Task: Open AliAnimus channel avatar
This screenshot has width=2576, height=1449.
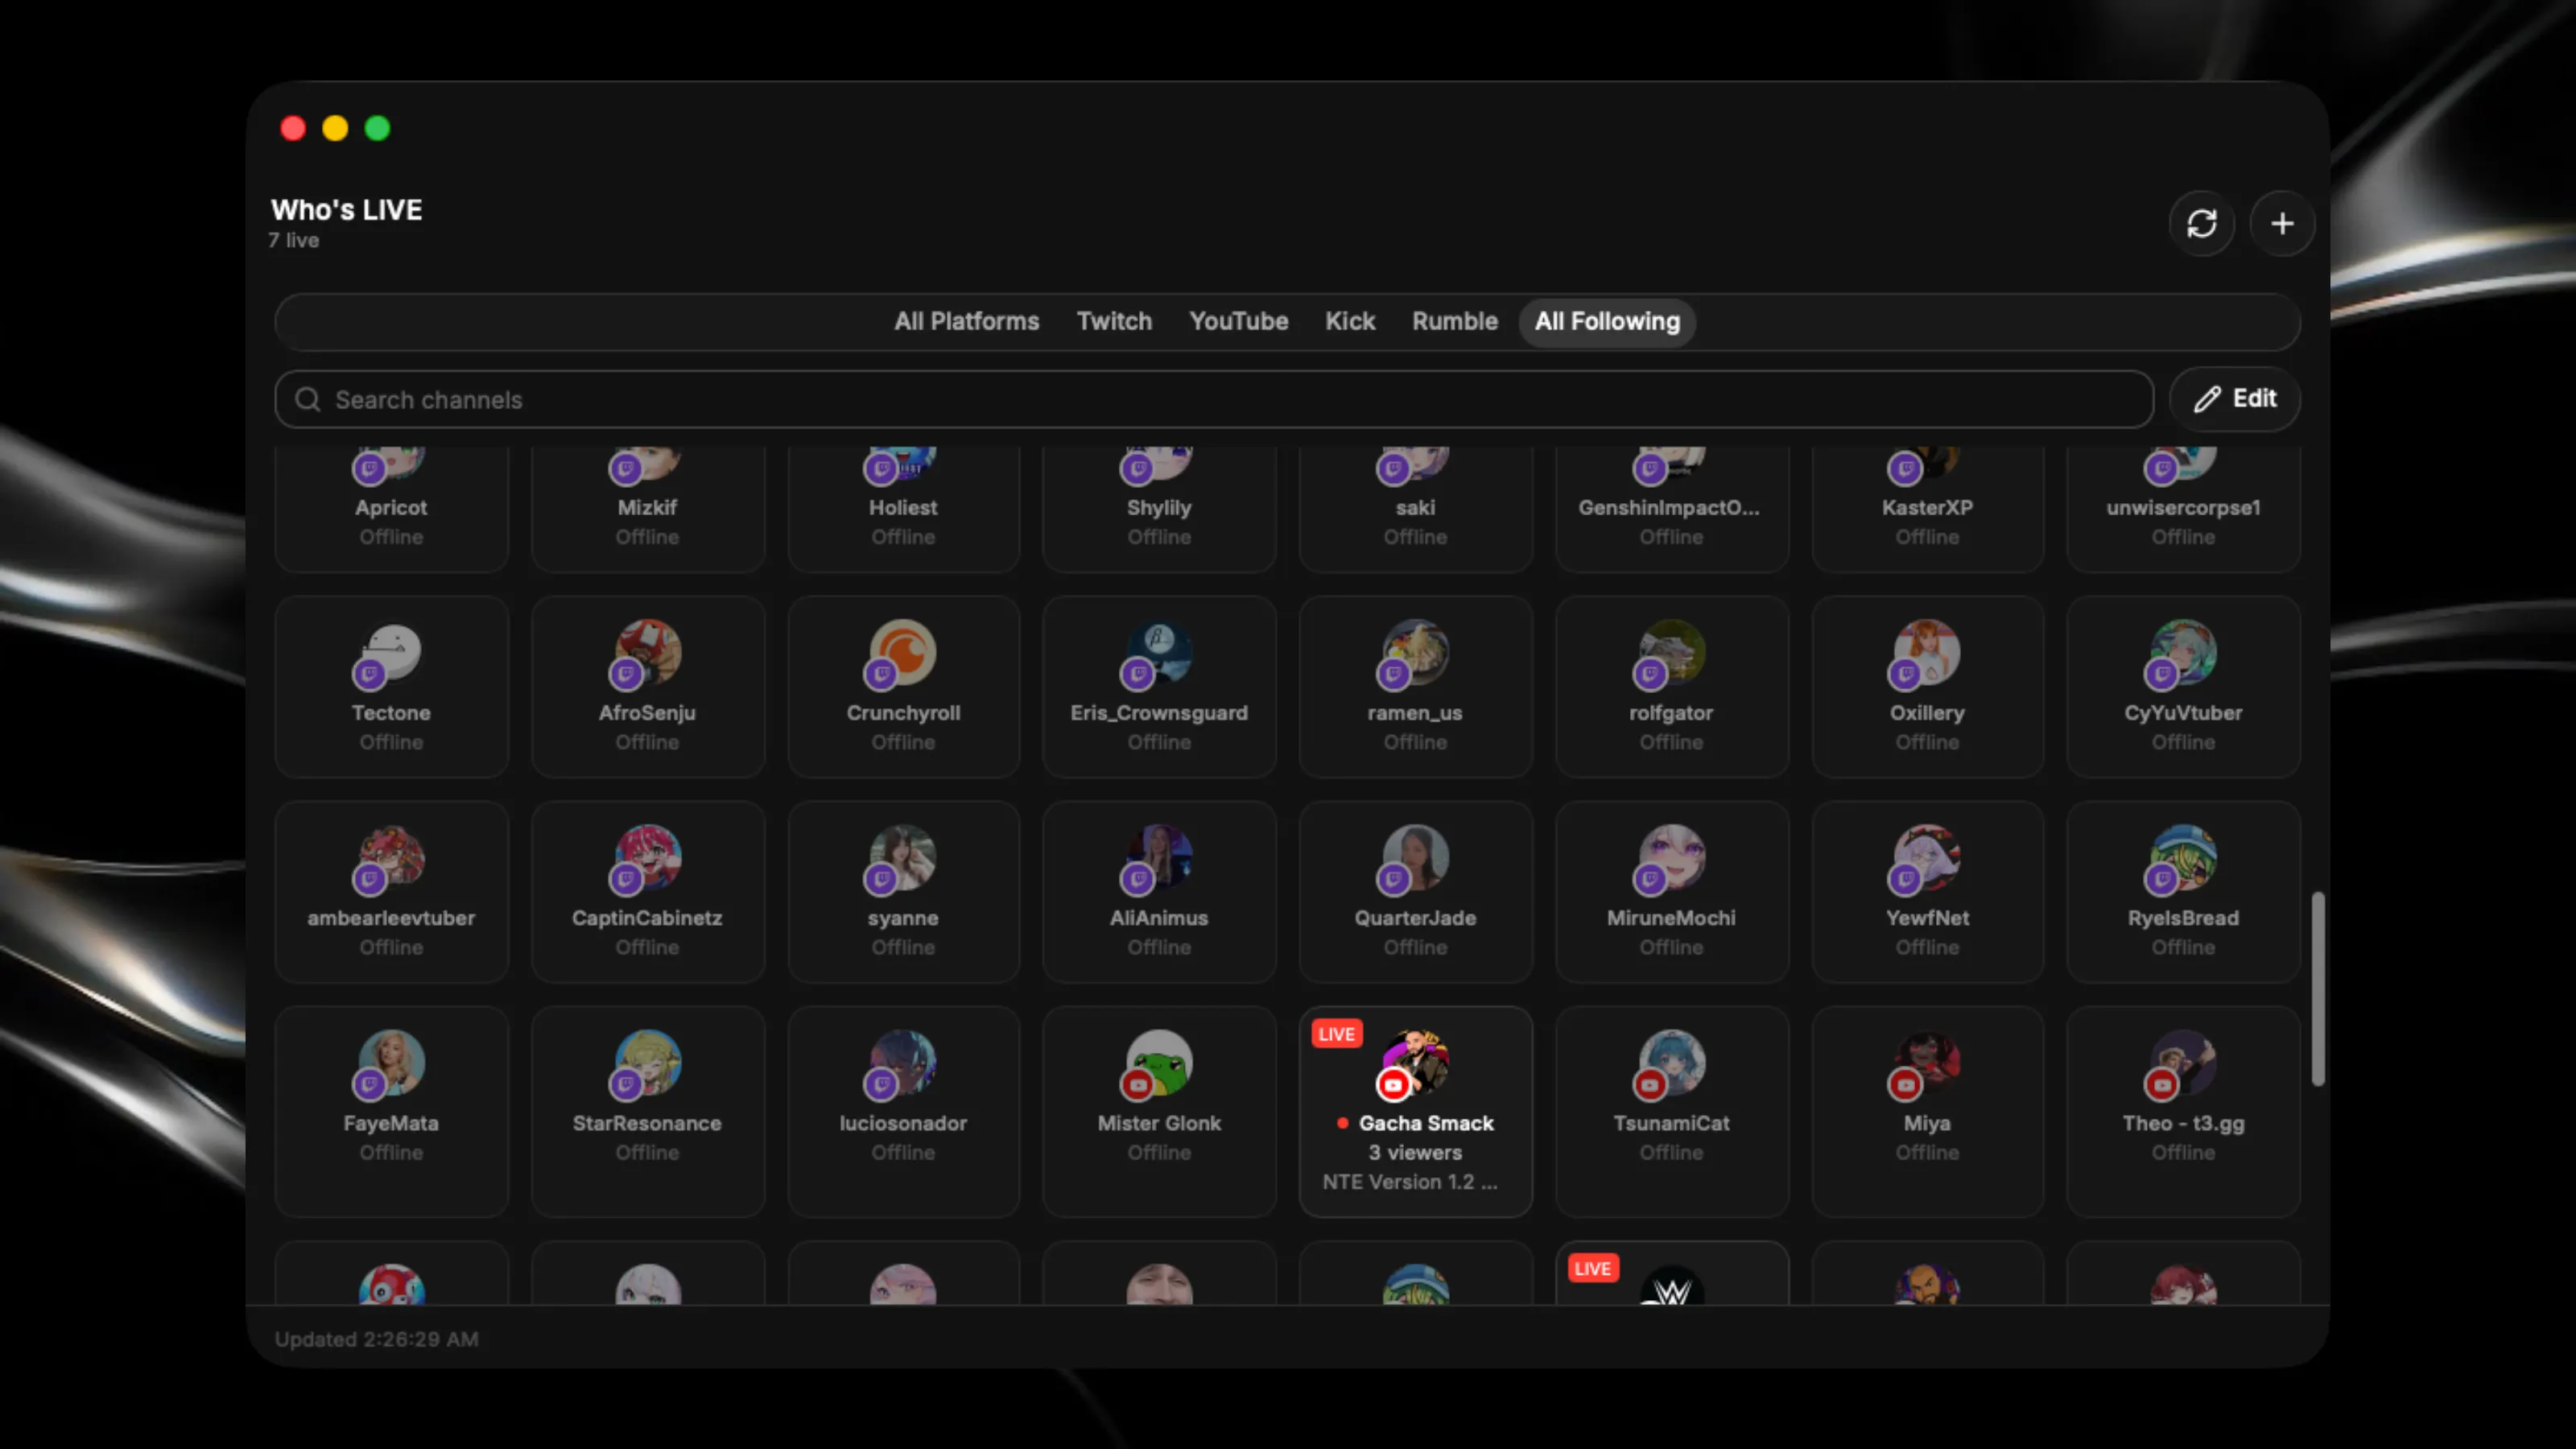Action: coord(1159,857)
